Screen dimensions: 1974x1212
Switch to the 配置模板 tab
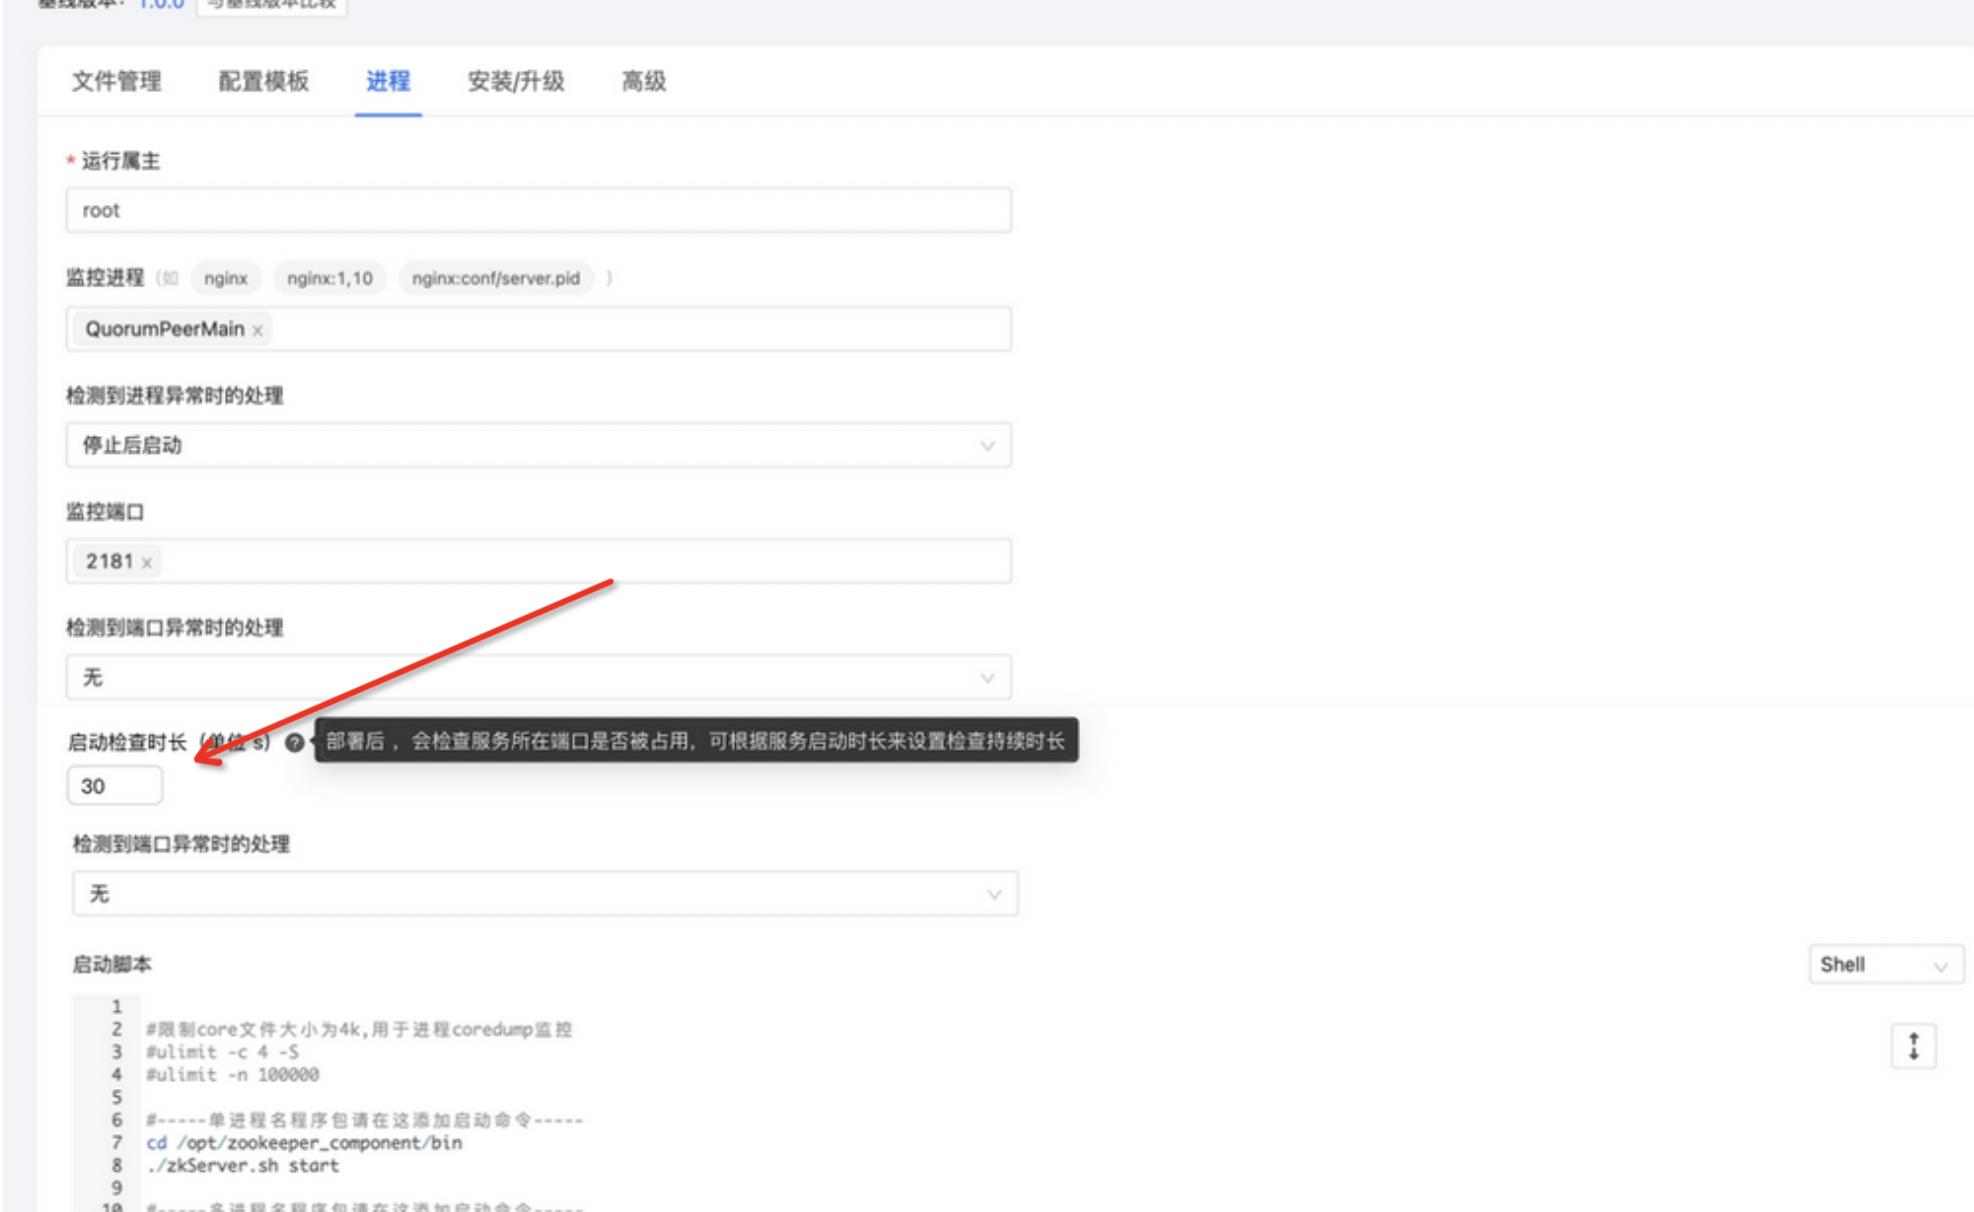click(264, 84)
